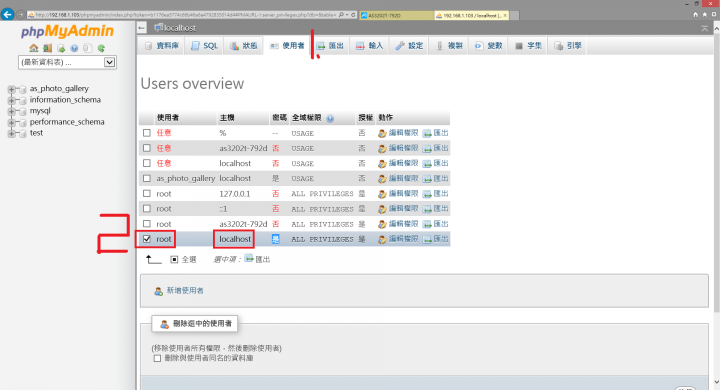Screen dimensions: 720x390
Task: Click edit privileges icon in root 127.0.0.1 row
Action: [382, 194]
